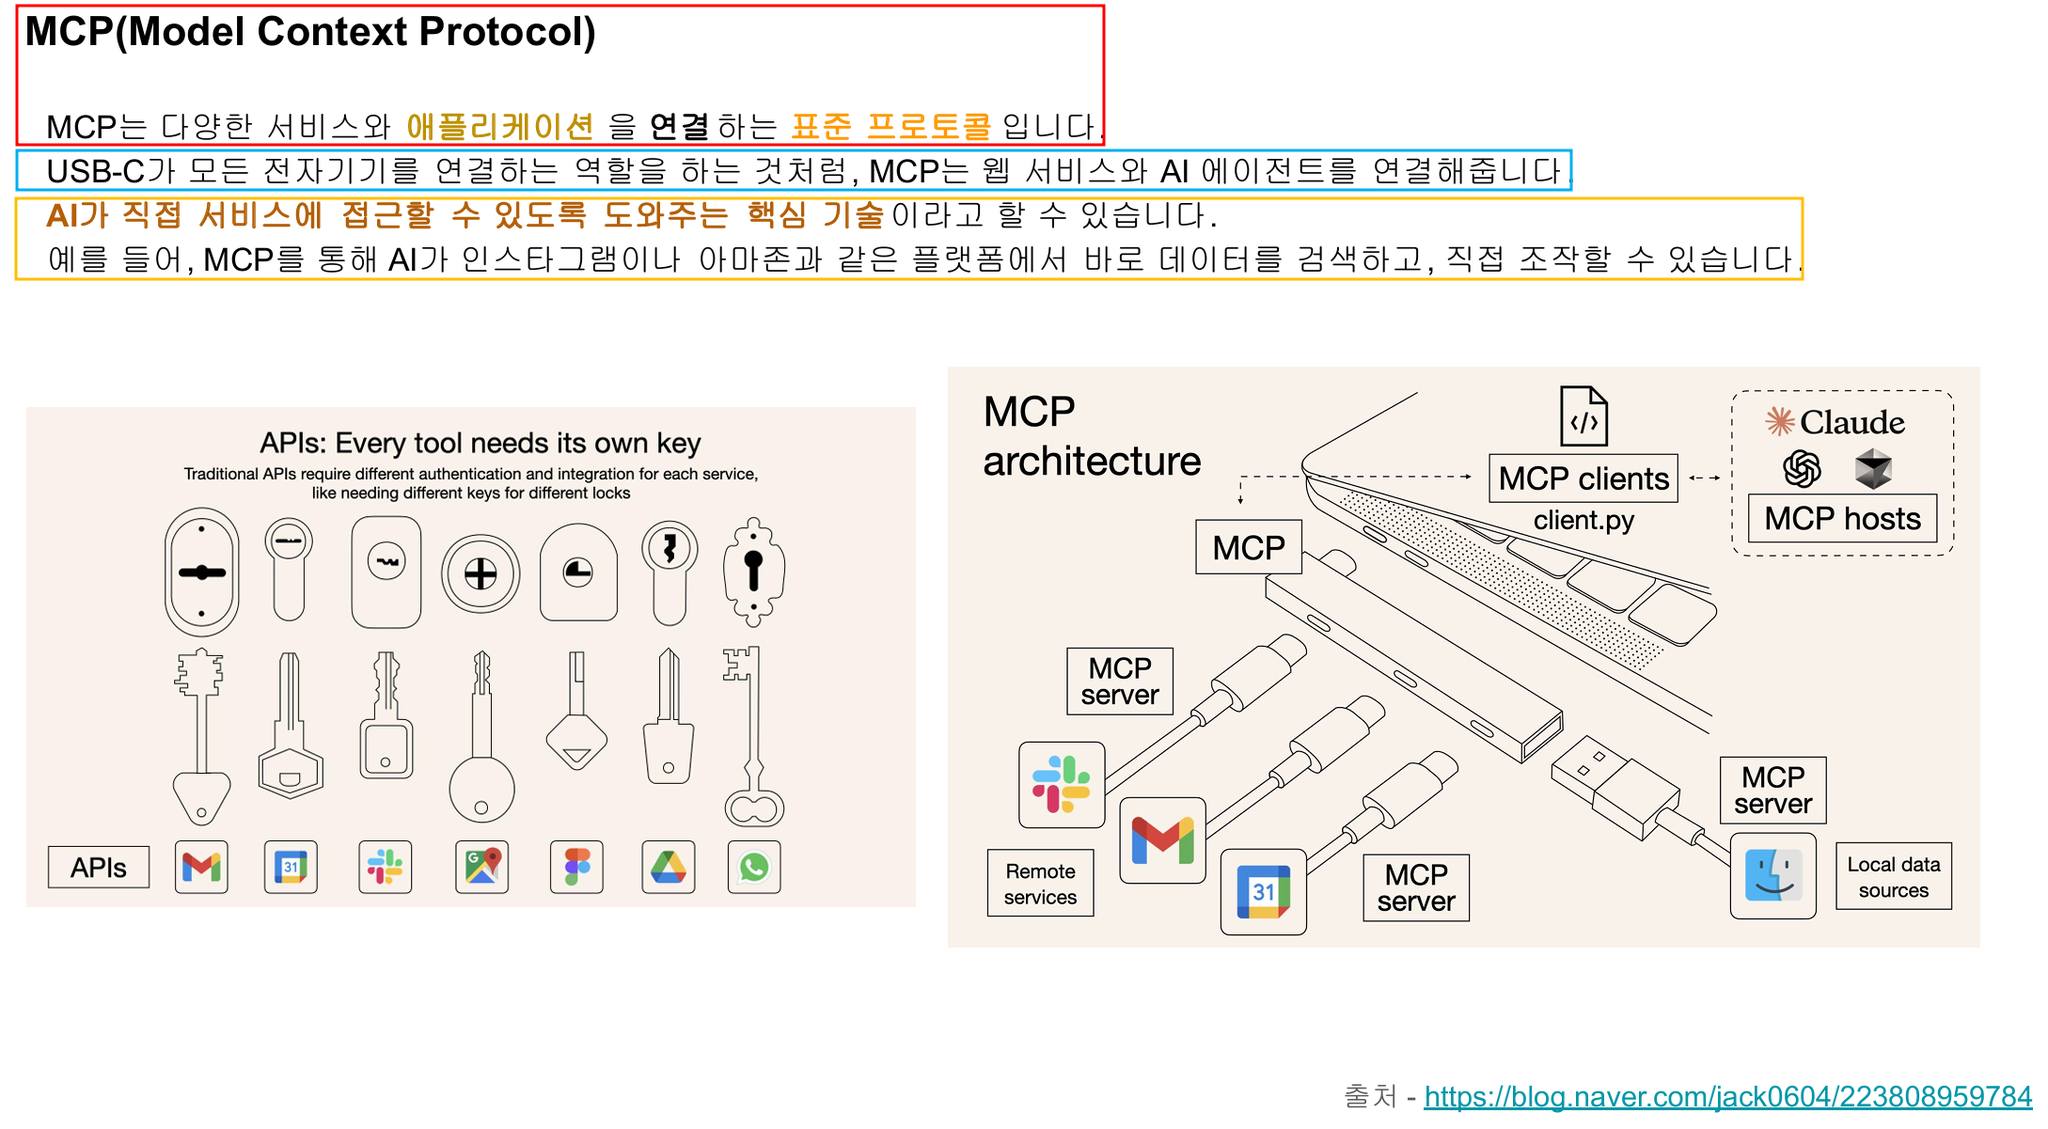Image resolution: width=2048 pixels, height=1129 pixels.
Task: Click the Figma icon
Action: pos(577,867)
